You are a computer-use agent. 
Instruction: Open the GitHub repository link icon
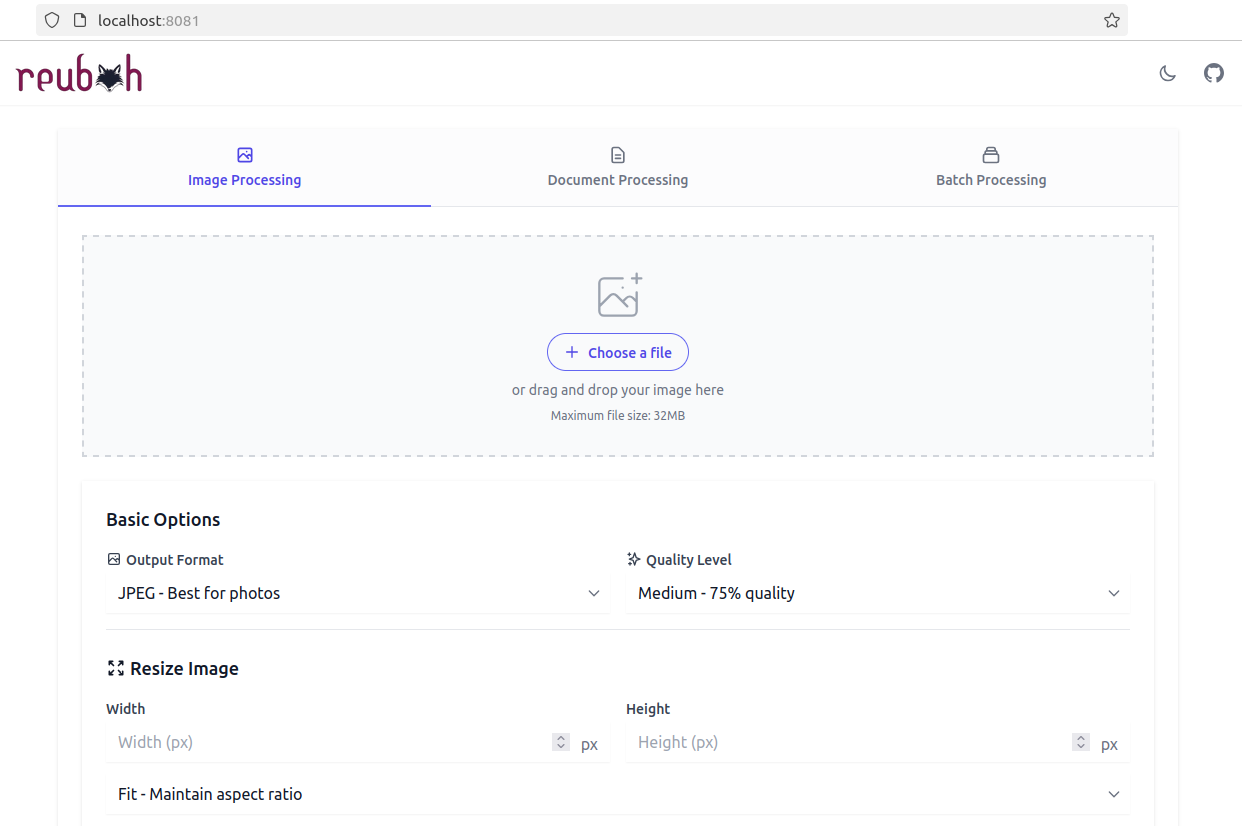click(x=1213, y=73)
